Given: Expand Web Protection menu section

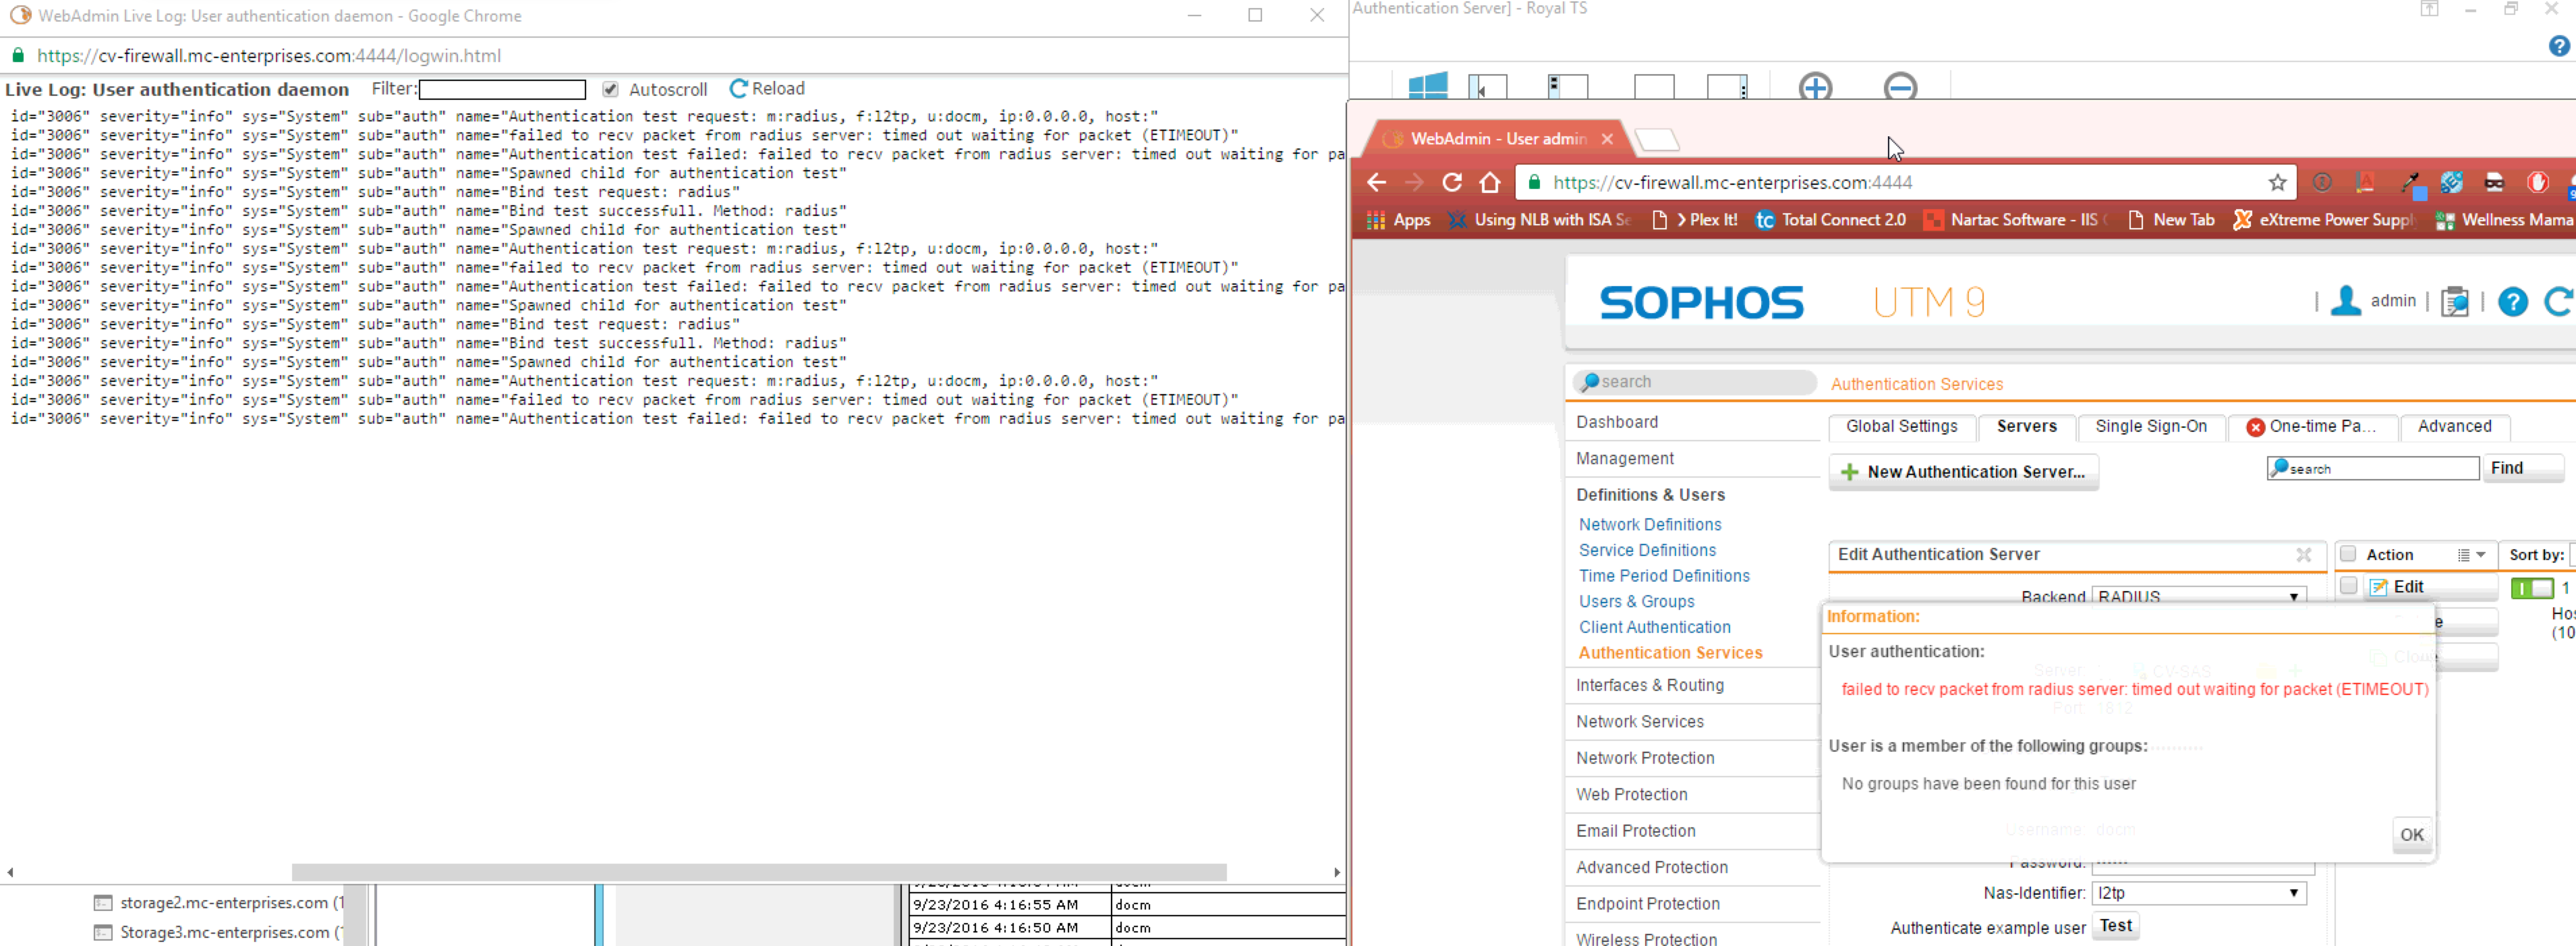Looking at the screenshot, I should (x=1632, y=795).
